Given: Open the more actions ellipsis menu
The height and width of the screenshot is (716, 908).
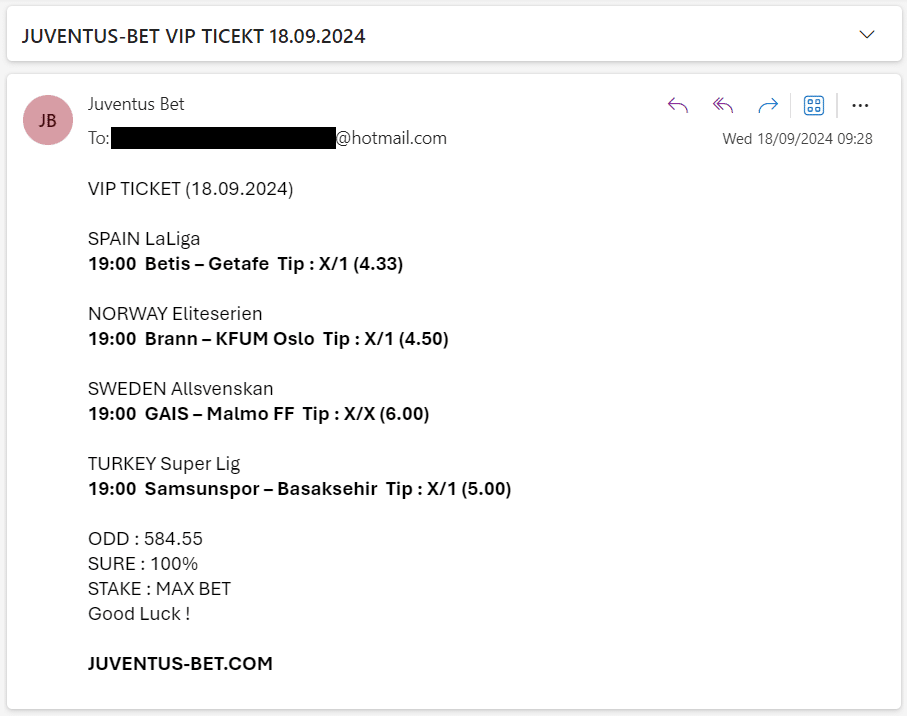Looking at the screenshot, I should (860, 105).
